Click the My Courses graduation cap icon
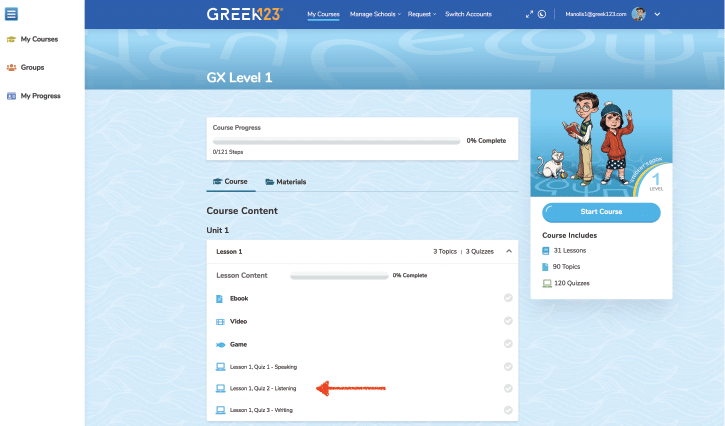This screenshot has width=725, height=426. (11, 39)
